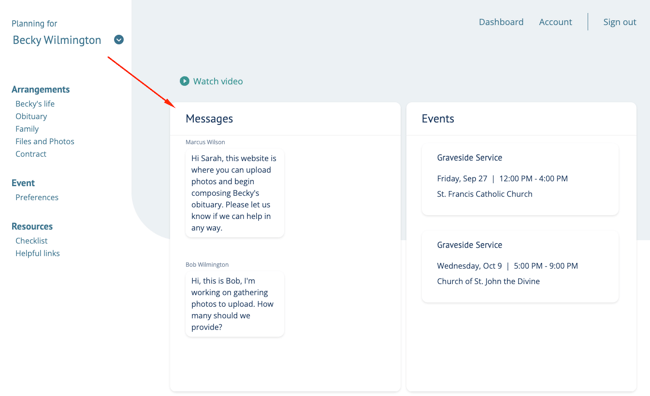Click the Arrangements heading

click(x=41, y=90)
